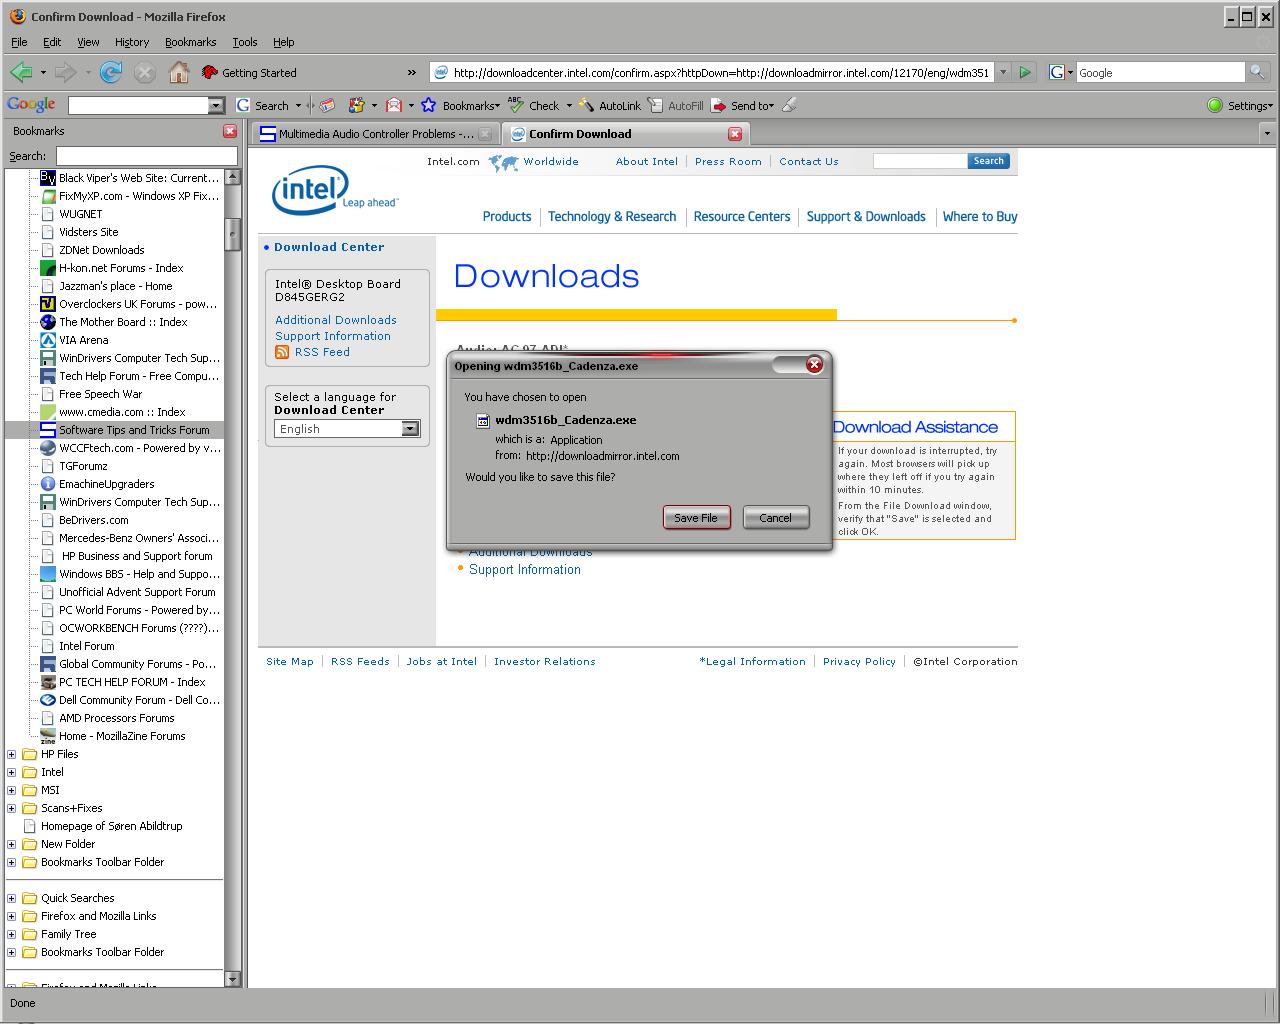The width and height of the screenshot is (1280, 1024).
Task: Click the Google toolbar Search button
Action: (262, 105)
